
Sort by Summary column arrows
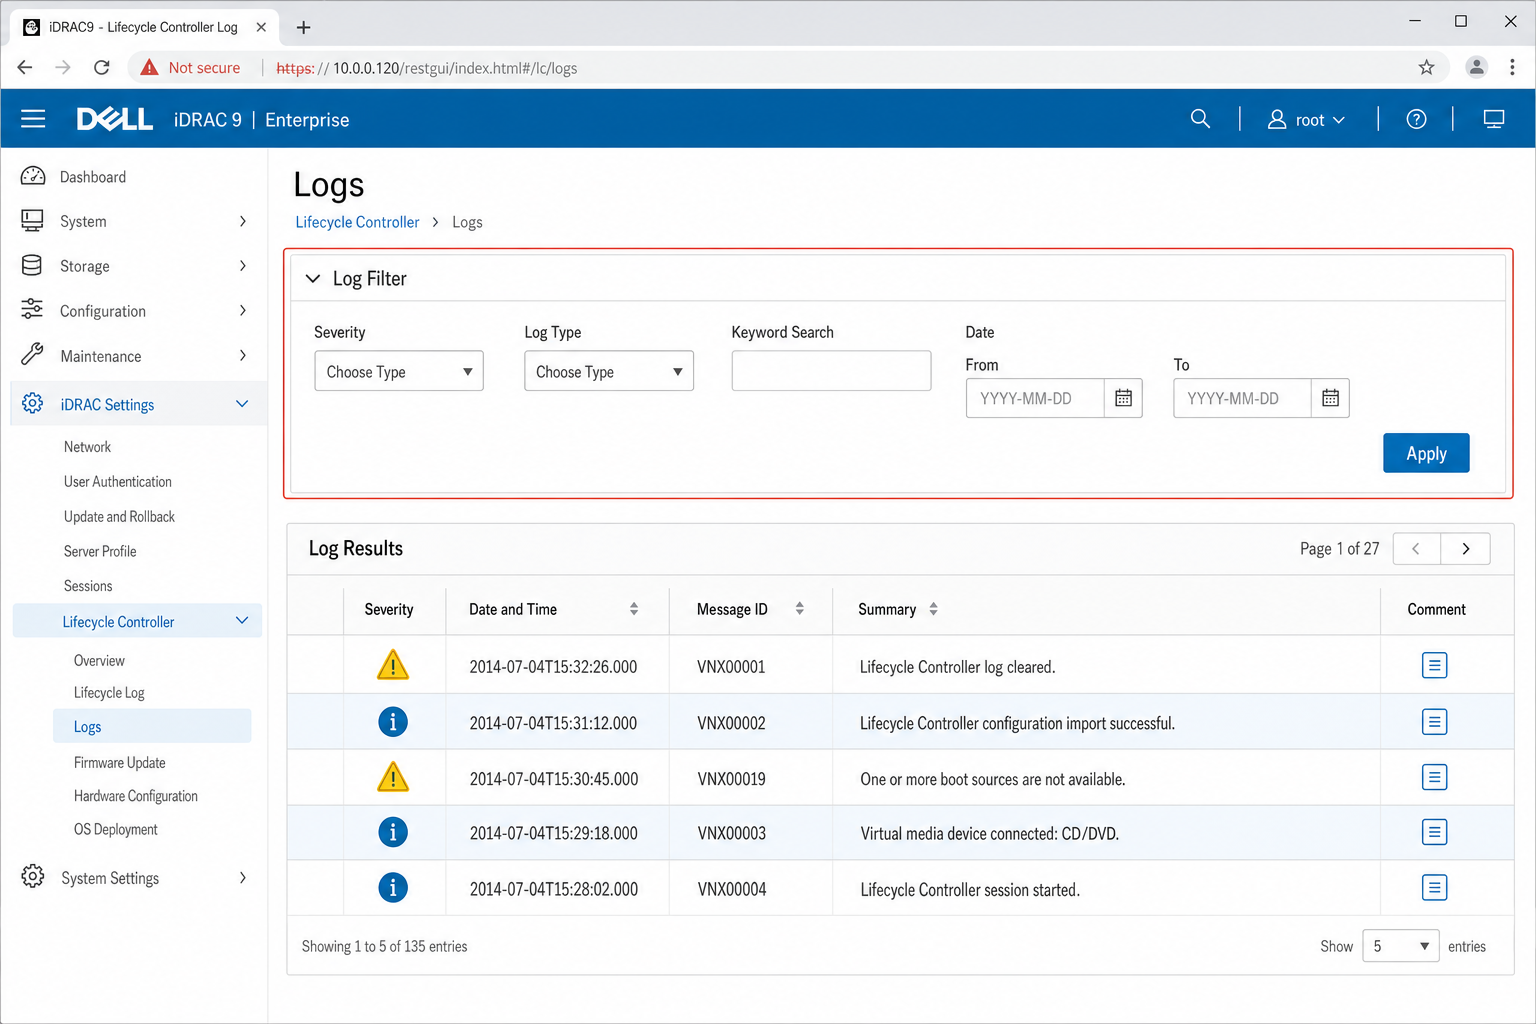point(933,609)
